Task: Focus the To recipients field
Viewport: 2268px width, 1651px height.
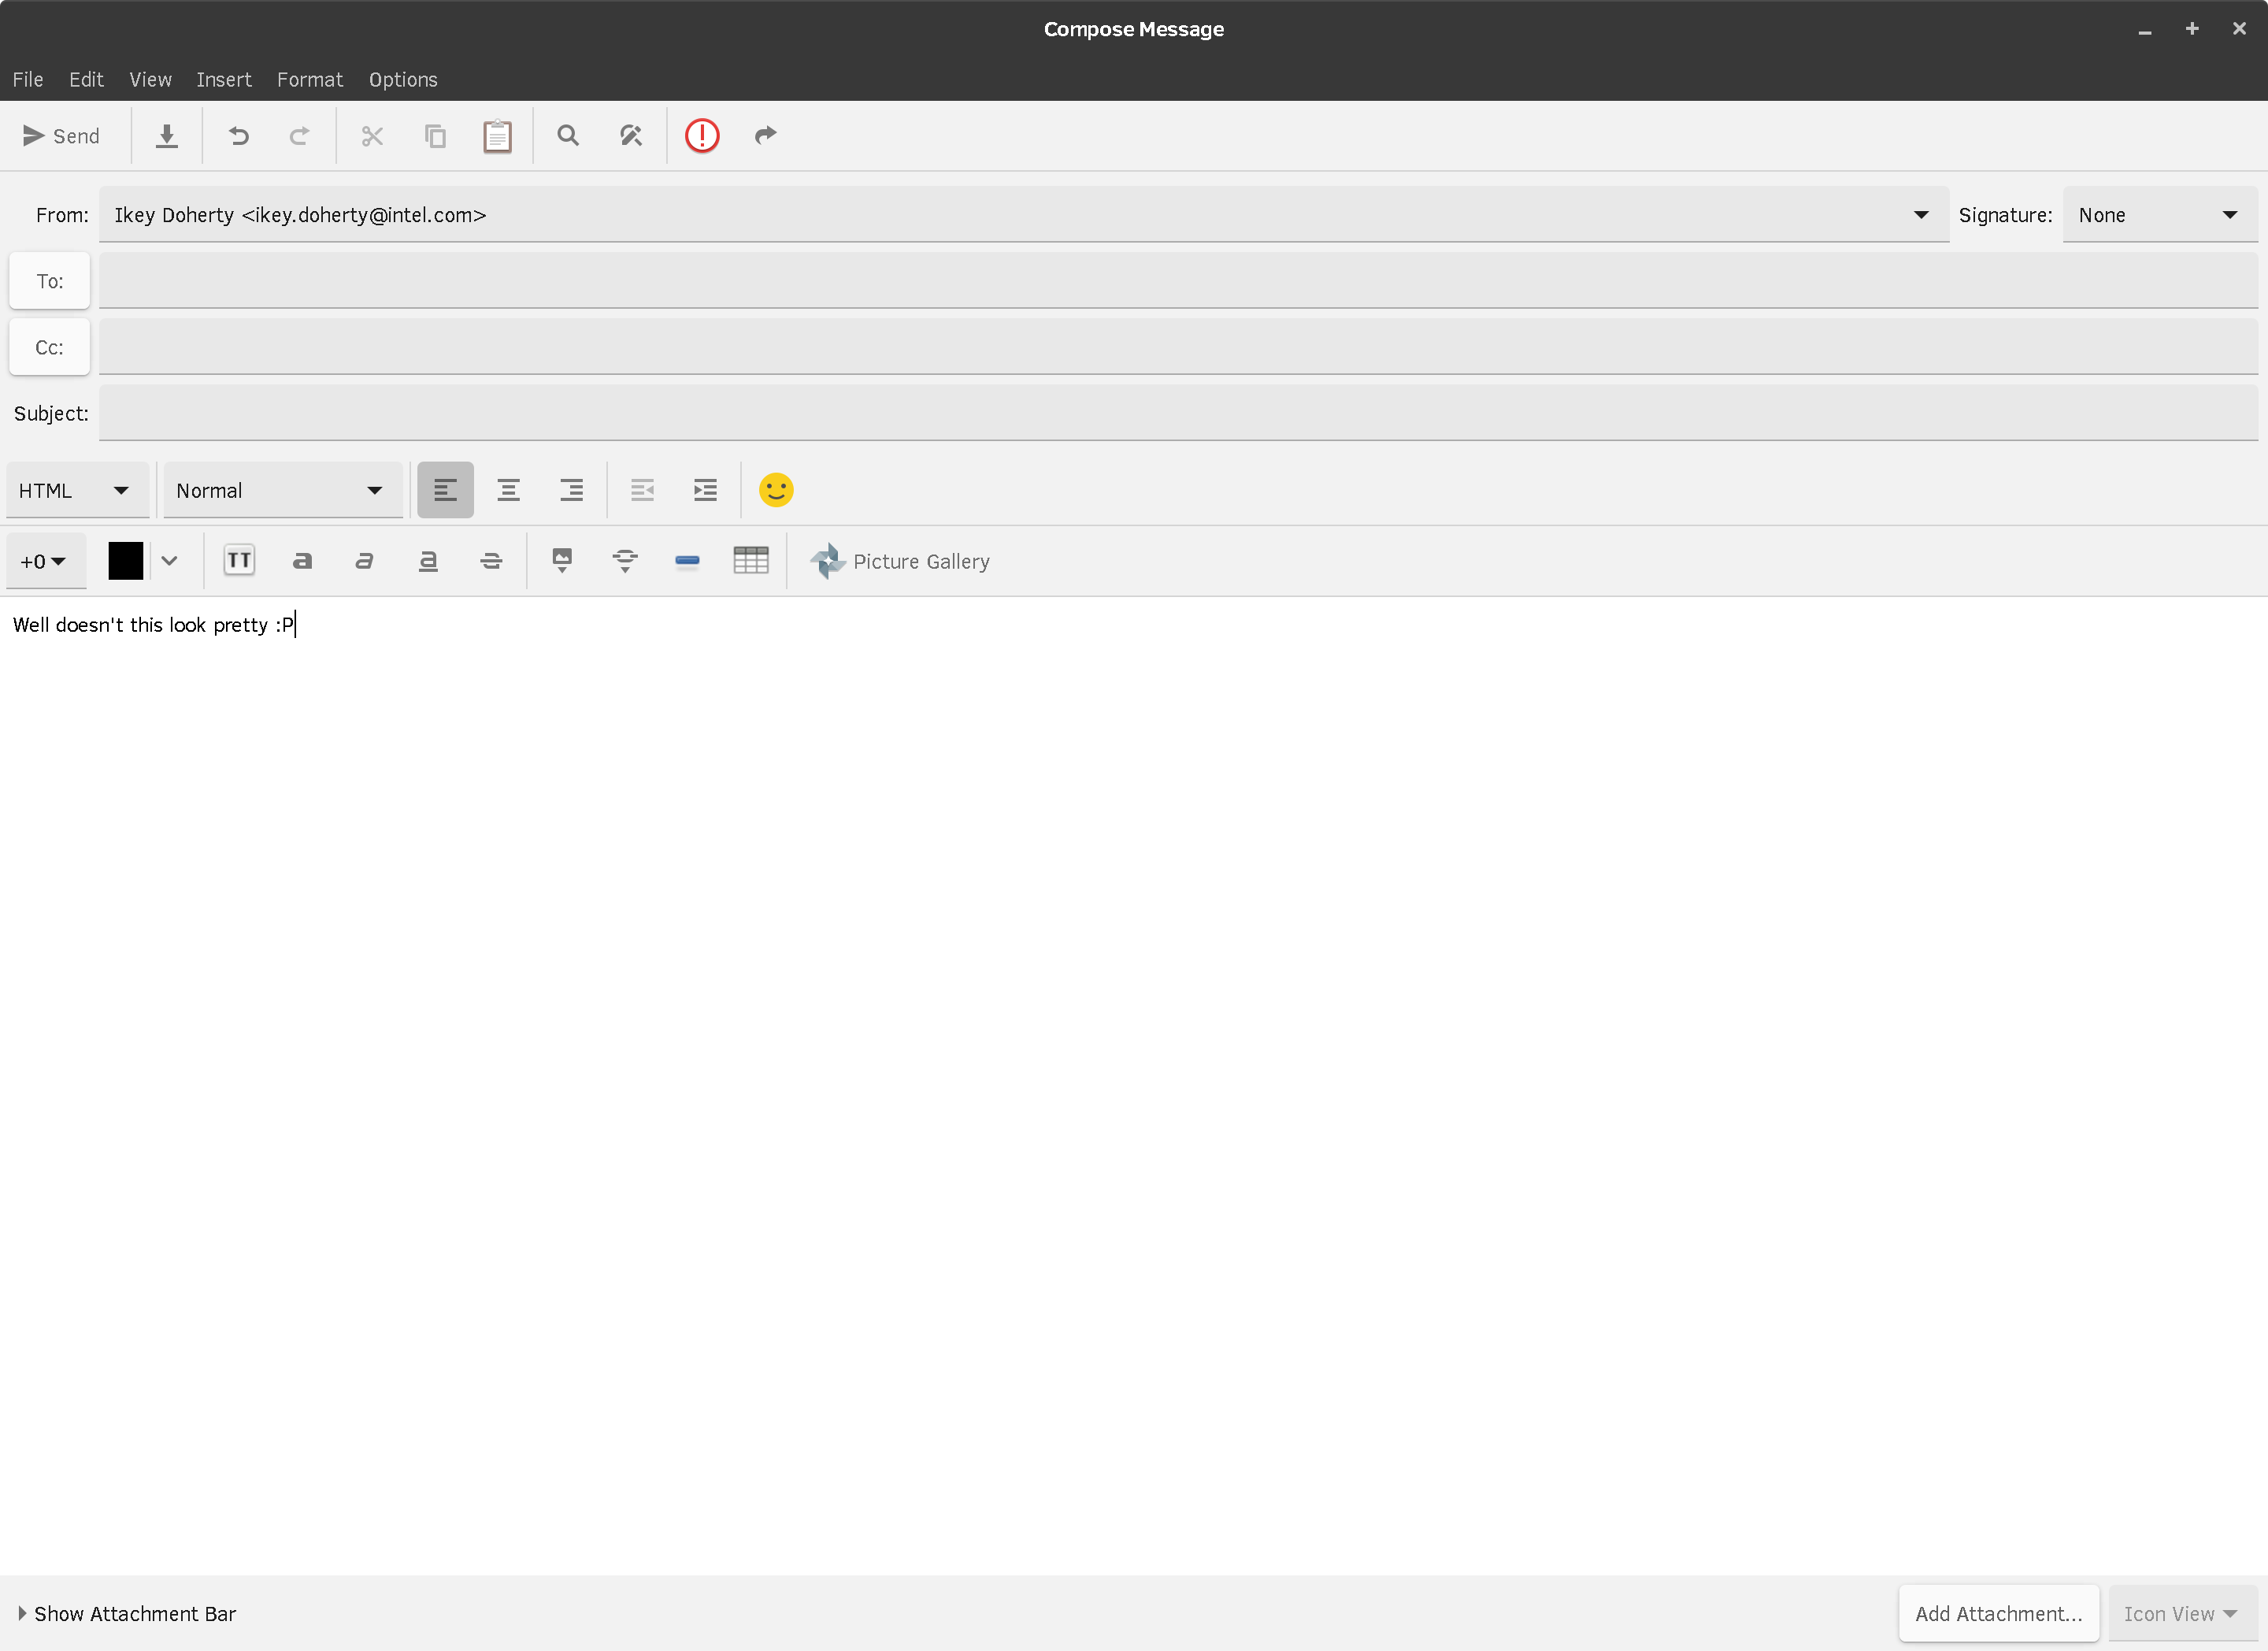Action: (1178, 281)
